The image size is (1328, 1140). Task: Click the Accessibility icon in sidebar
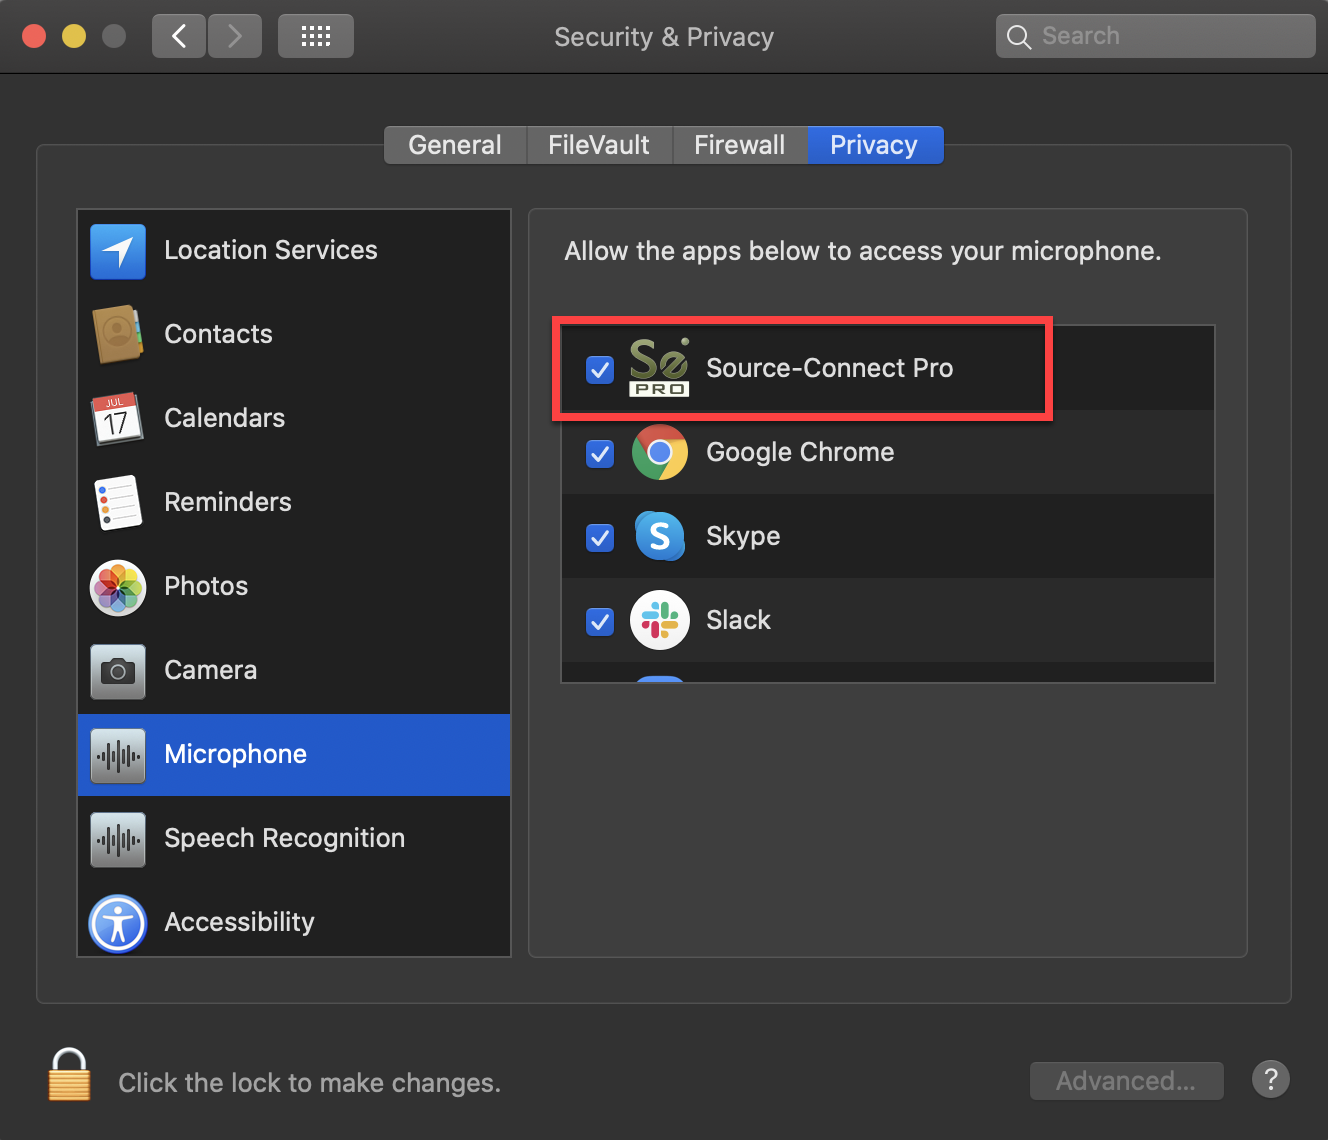click(118, 923)
